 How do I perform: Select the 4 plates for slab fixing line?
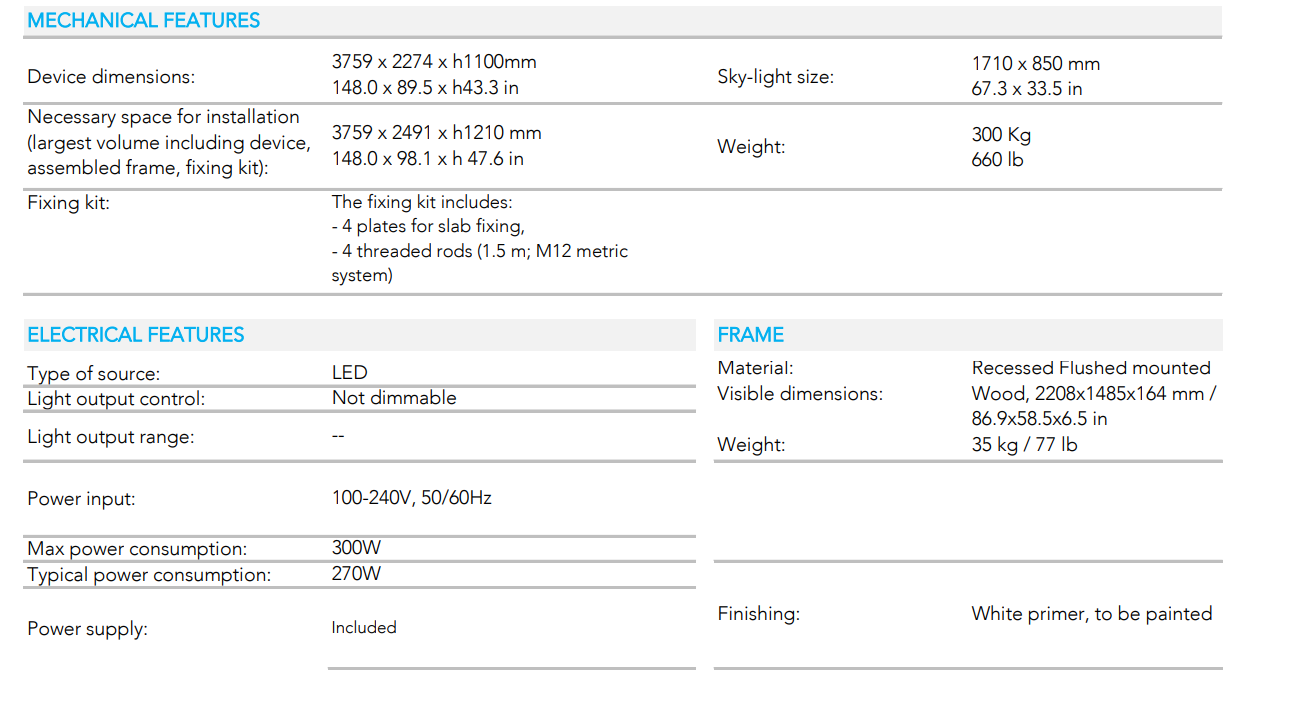[x=428, y=226]
